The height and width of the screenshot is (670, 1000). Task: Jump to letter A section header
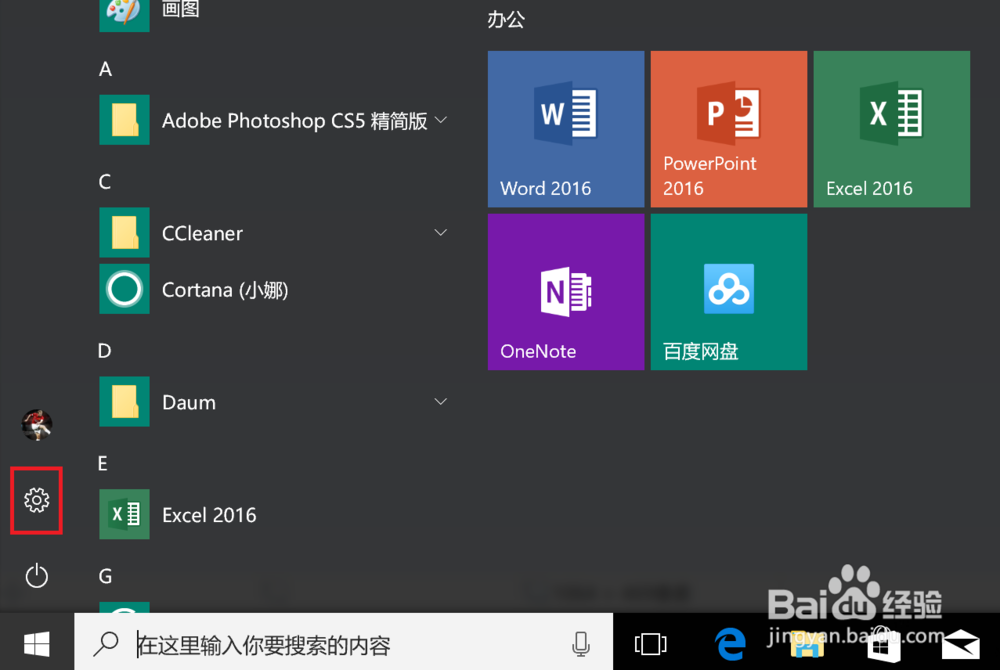pyautogui.click(x=105, y=69)
